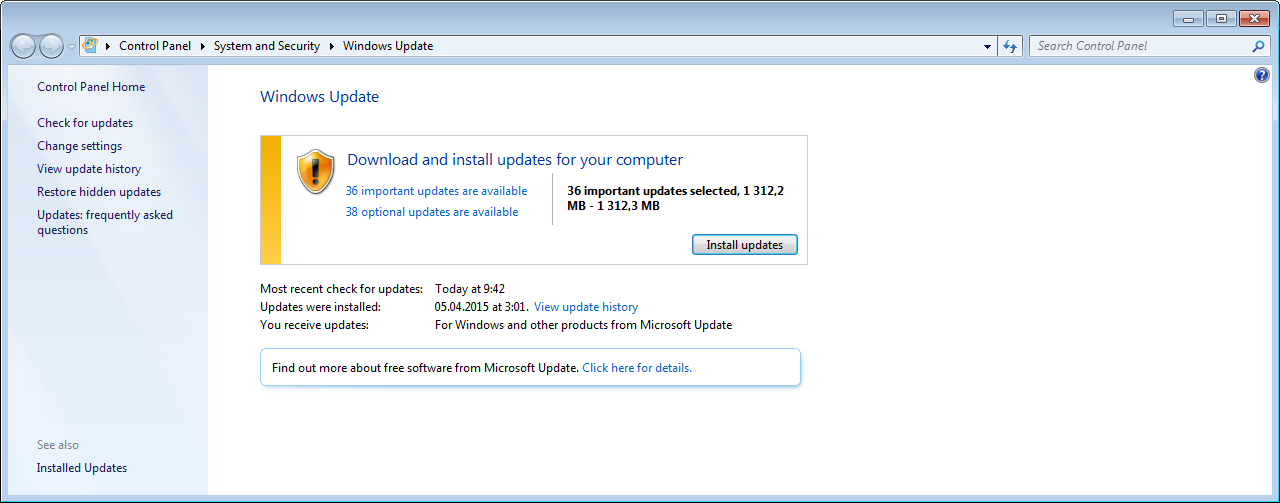Click the Install updates button
The height and width of the screenshot is (503, 1280).
click(745, 245)
